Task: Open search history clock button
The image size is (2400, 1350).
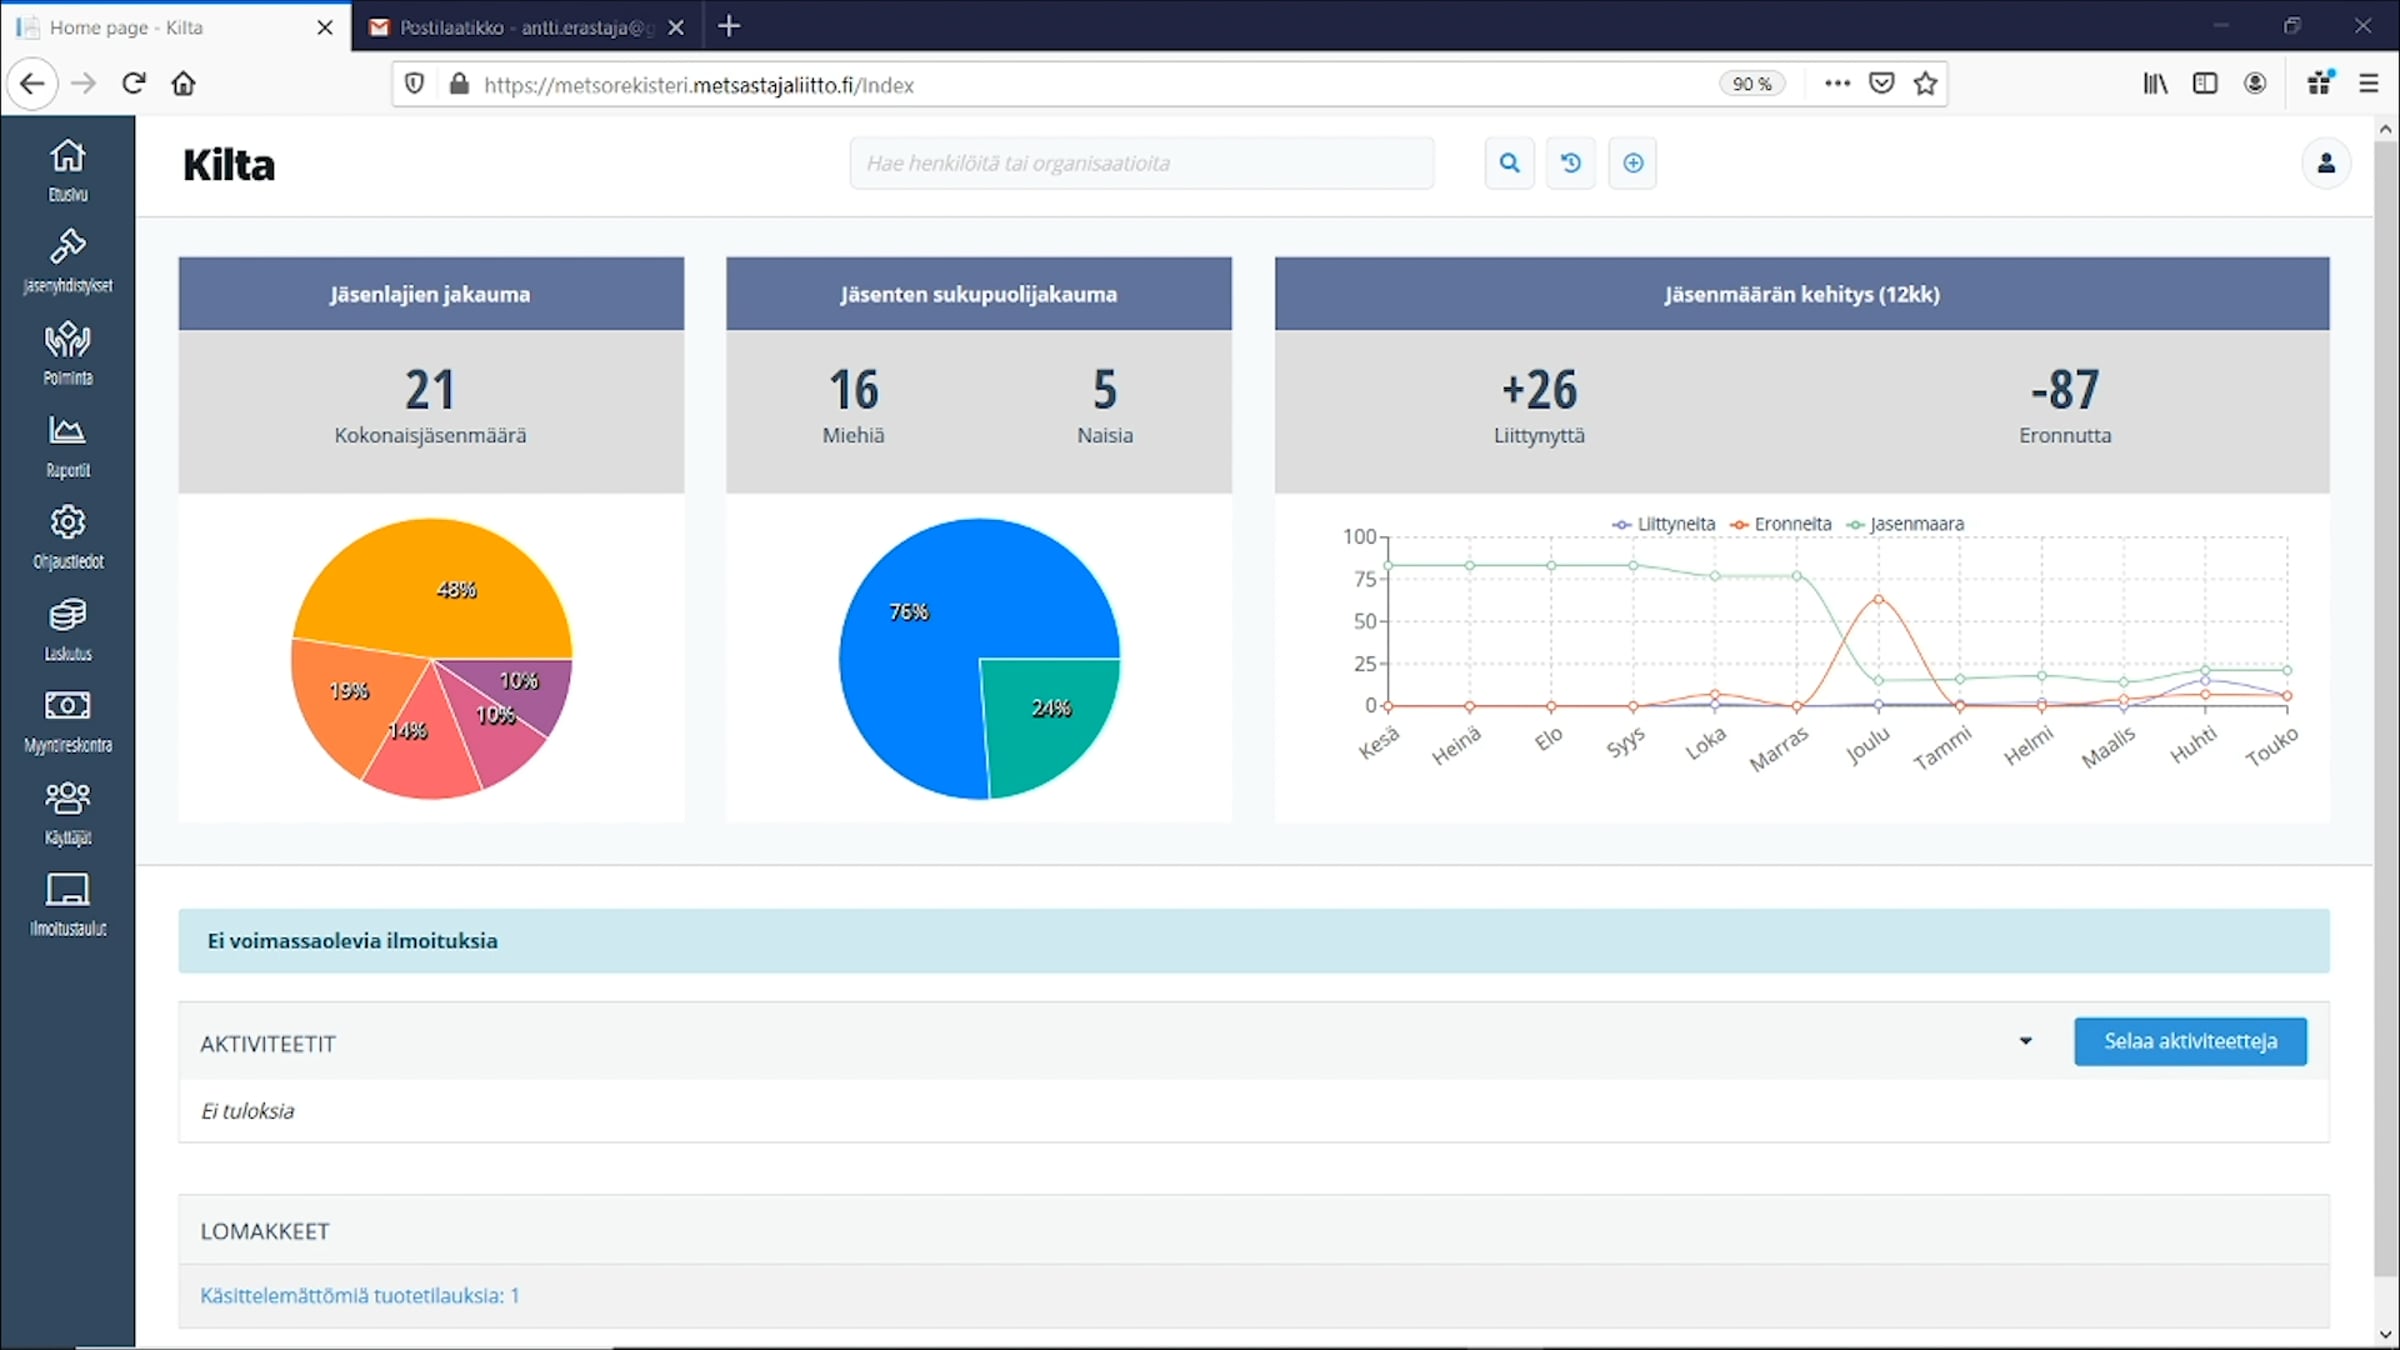Action: pos(1571,163)
